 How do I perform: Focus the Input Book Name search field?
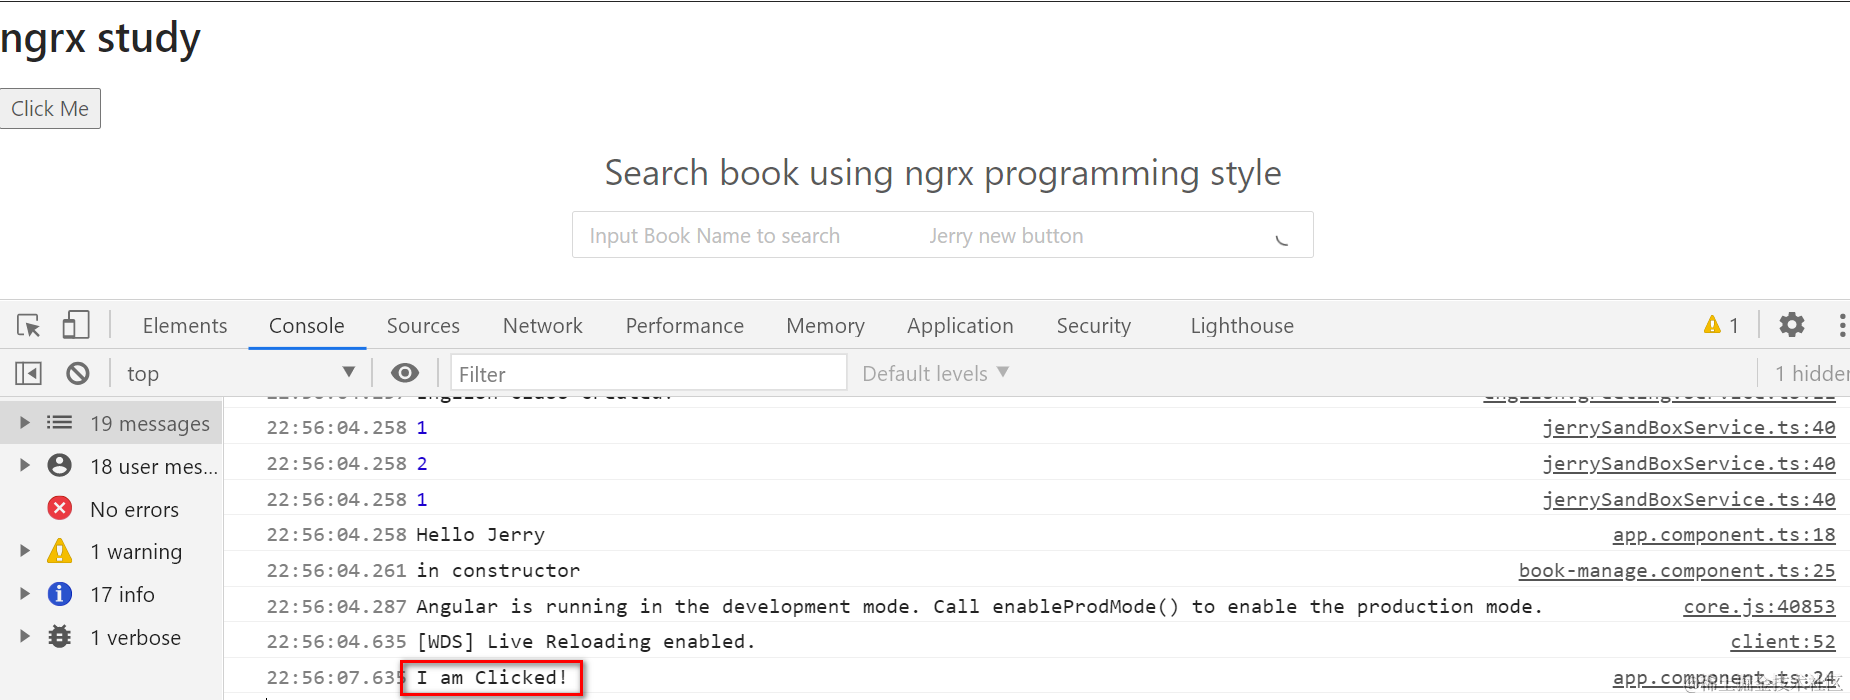pos(740,236)
